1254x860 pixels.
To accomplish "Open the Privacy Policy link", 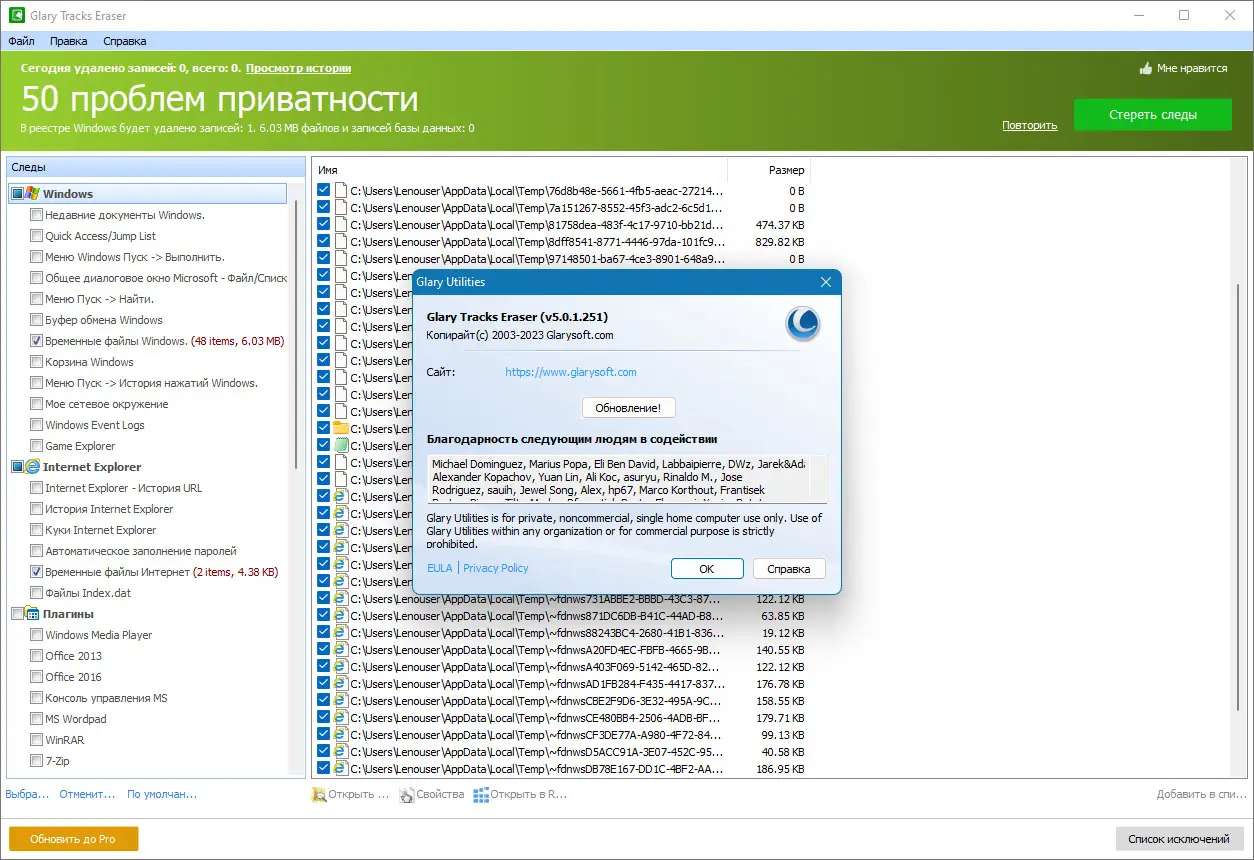I will [x=496, y=568].
